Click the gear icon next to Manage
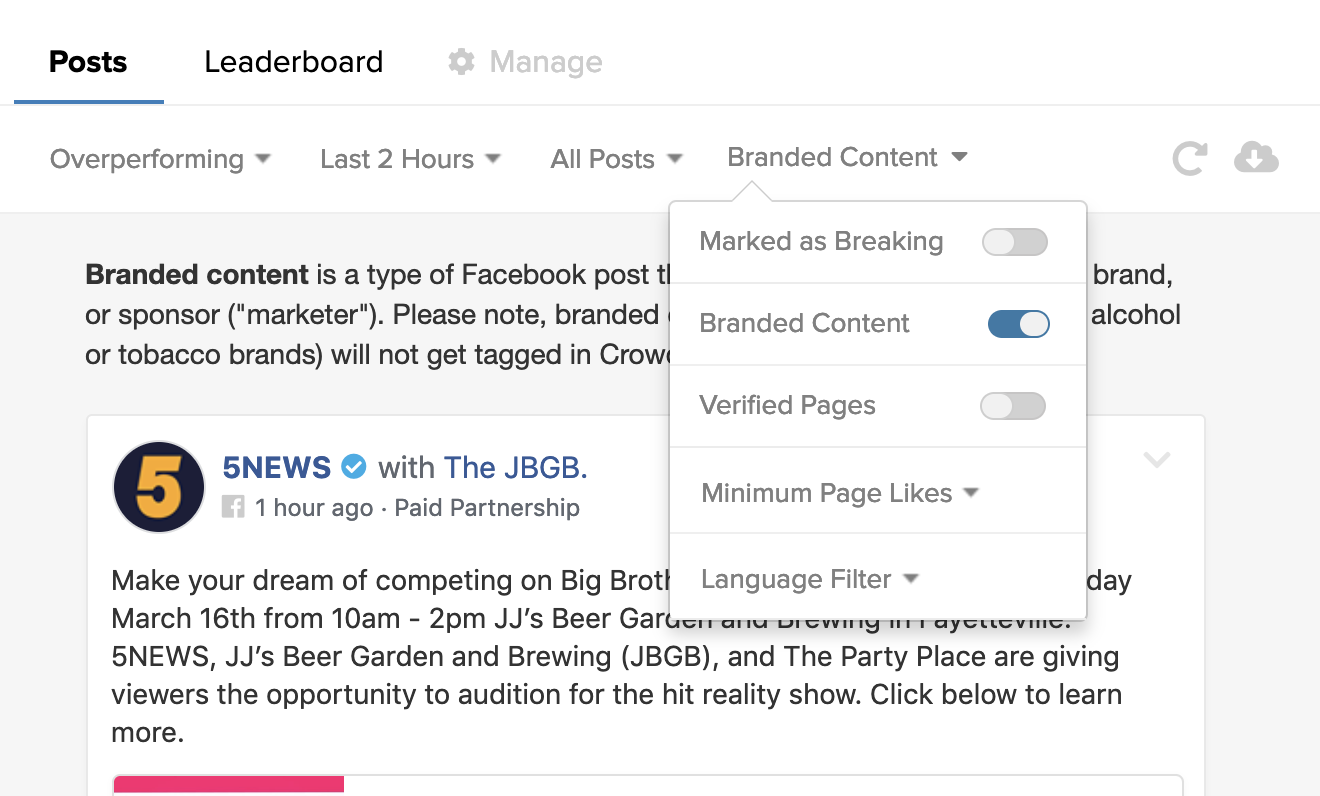 461,62
